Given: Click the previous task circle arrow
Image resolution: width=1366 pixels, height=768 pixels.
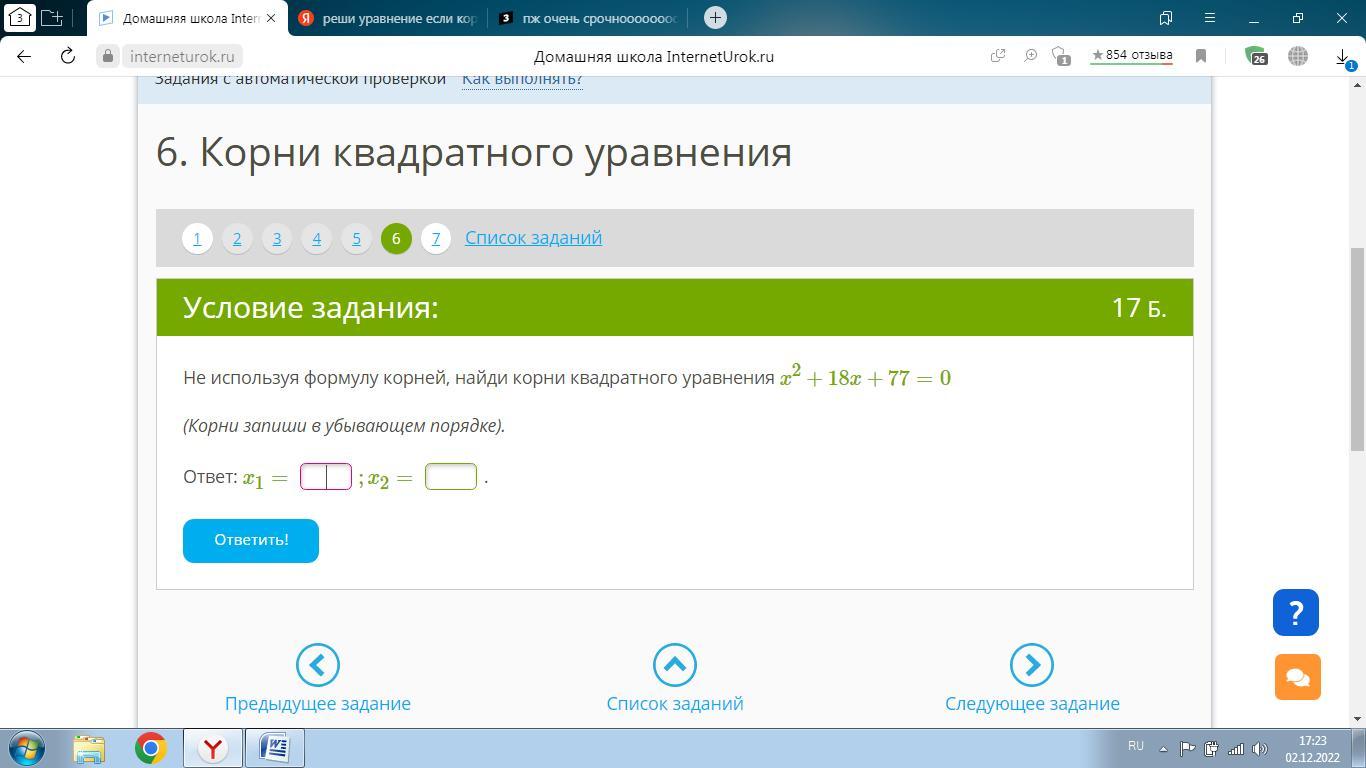Looking at the screenshot, I should pos(317,665).
